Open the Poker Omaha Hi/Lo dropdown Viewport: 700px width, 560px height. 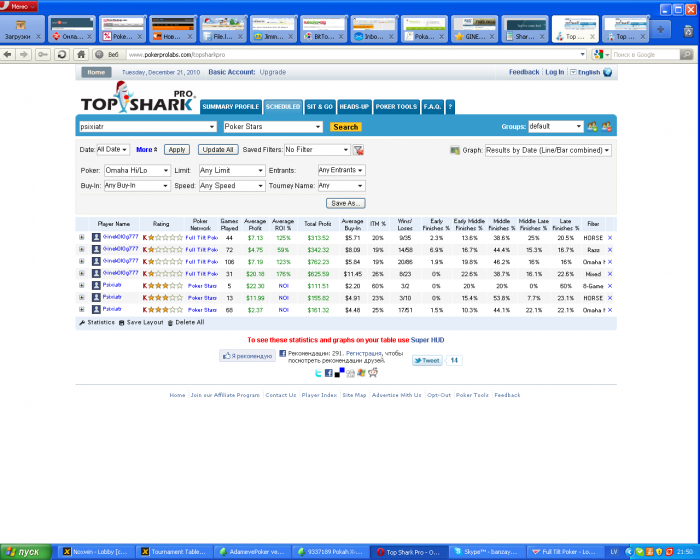[x=137, y=170]
